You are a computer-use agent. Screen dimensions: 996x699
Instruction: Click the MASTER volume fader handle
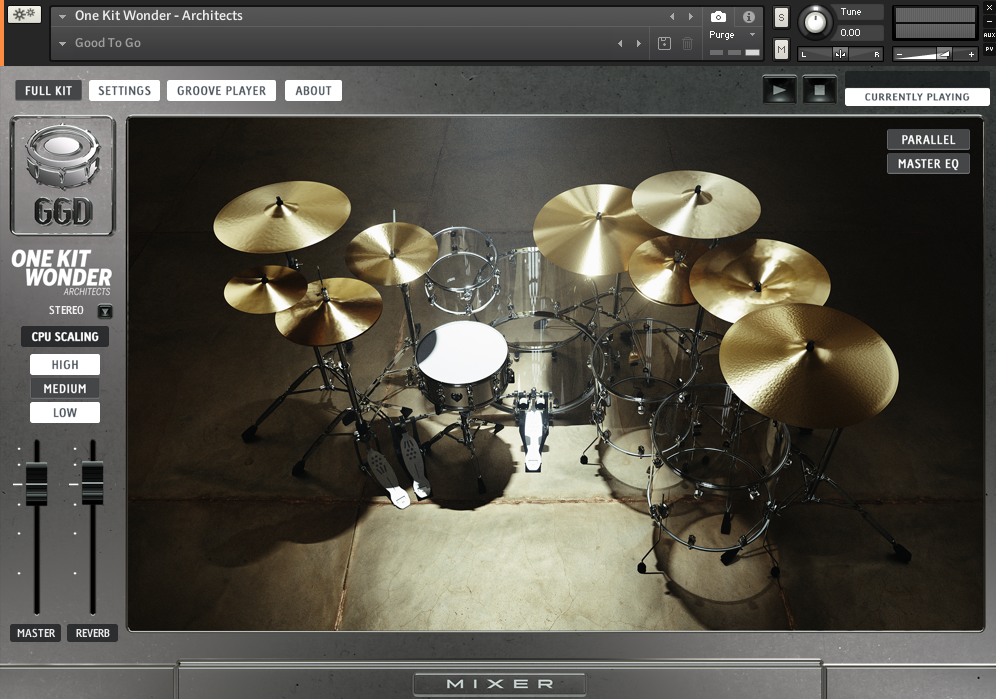click(x=36, y=484)
